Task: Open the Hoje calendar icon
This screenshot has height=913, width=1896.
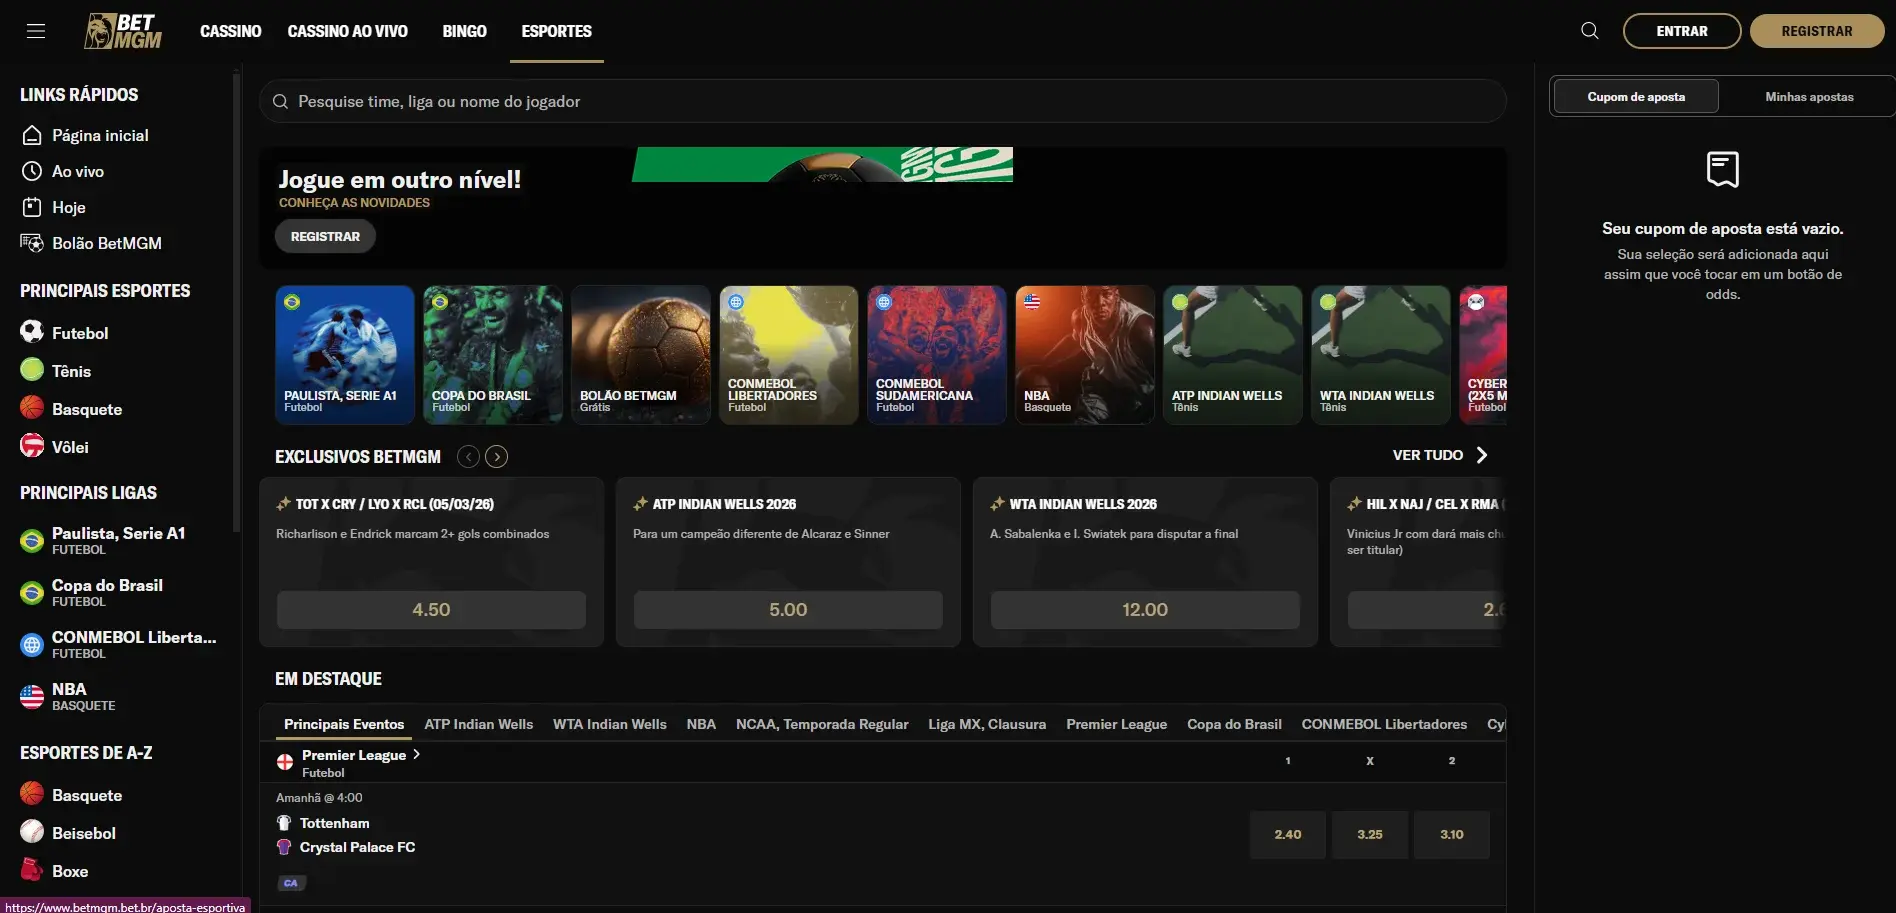Action: click(x=32, y=207)
